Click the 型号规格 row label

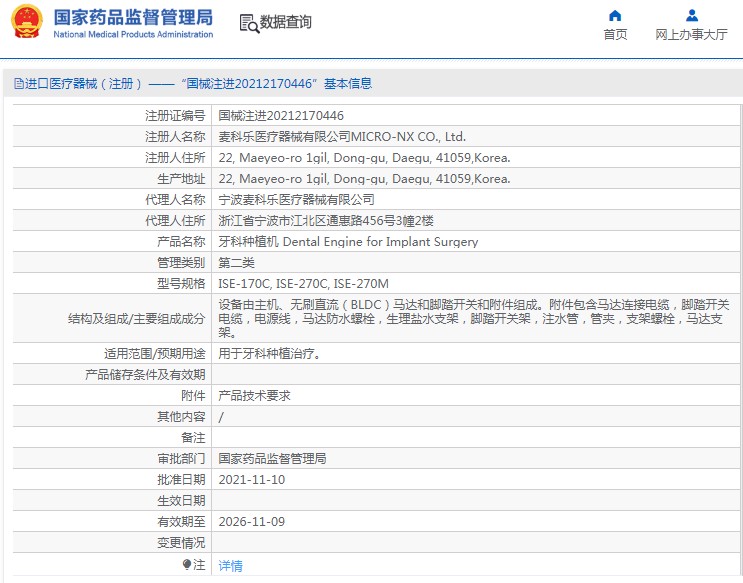pyautogui.click(x=181, y=284)
